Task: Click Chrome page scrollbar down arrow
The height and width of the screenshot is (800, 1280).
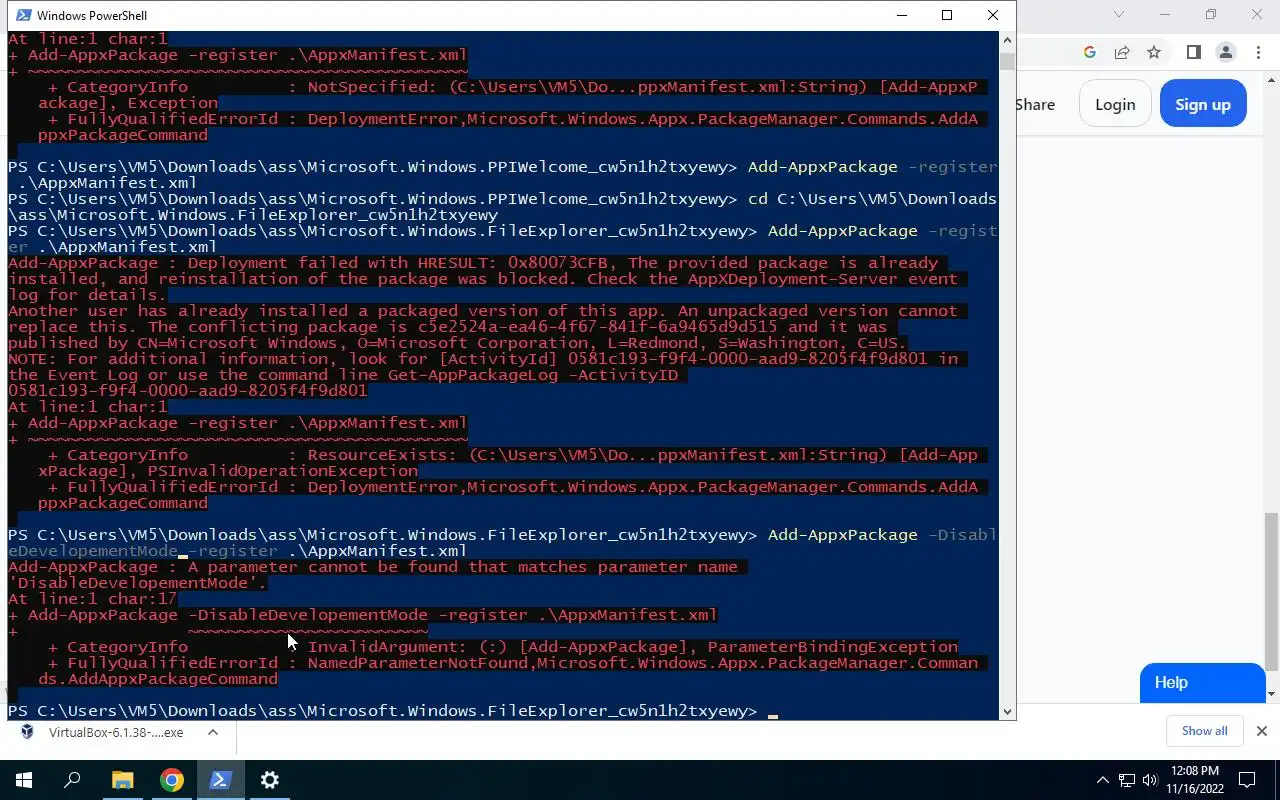Action: coord(1272,694)
